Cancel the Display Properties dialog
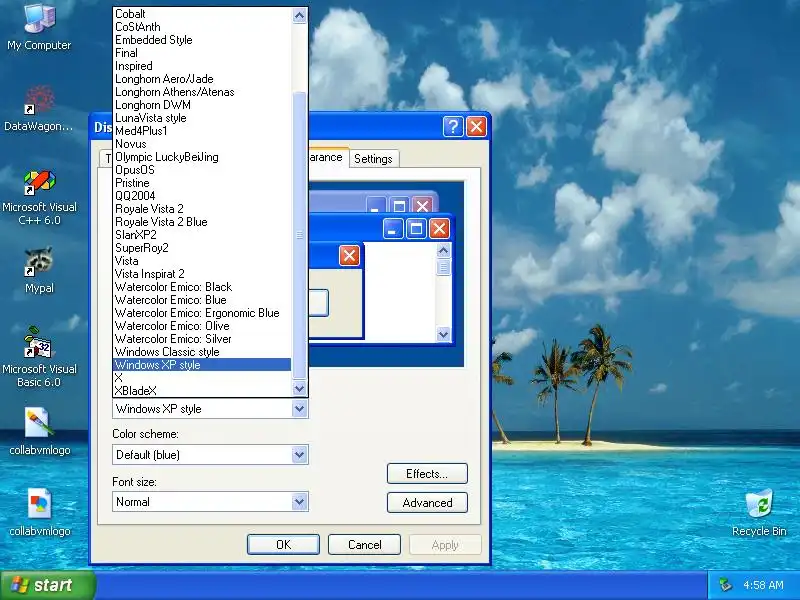Image resolution: width=800 pixels, height=600 pixels. coord(364,544)
